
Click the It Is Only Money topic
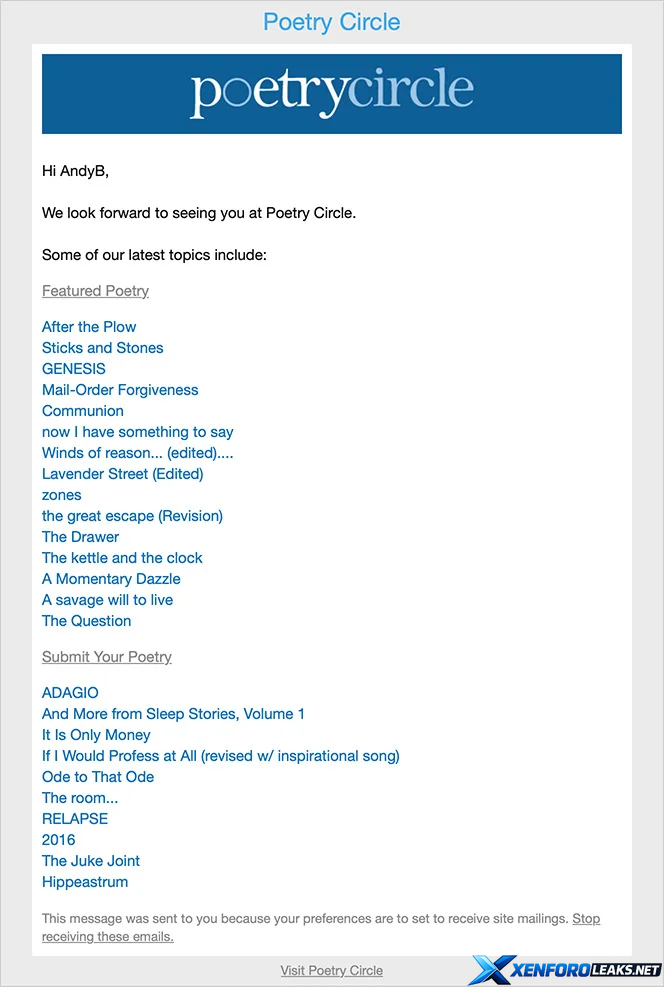tap(96, 735)
